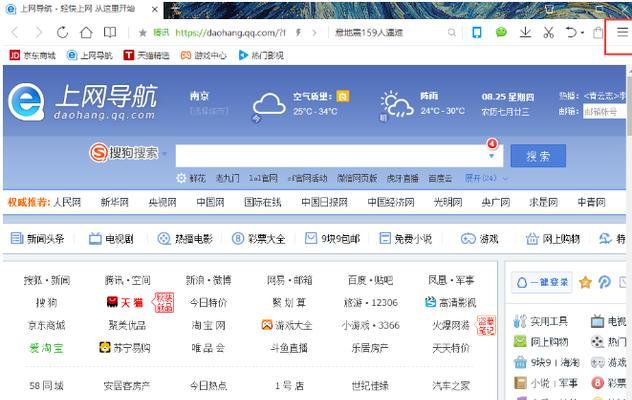Open 热门影视 bookmark
Image resolution: width=632 pixels, height=400 pixels.
pyautogui.click(x=261, y=55)
